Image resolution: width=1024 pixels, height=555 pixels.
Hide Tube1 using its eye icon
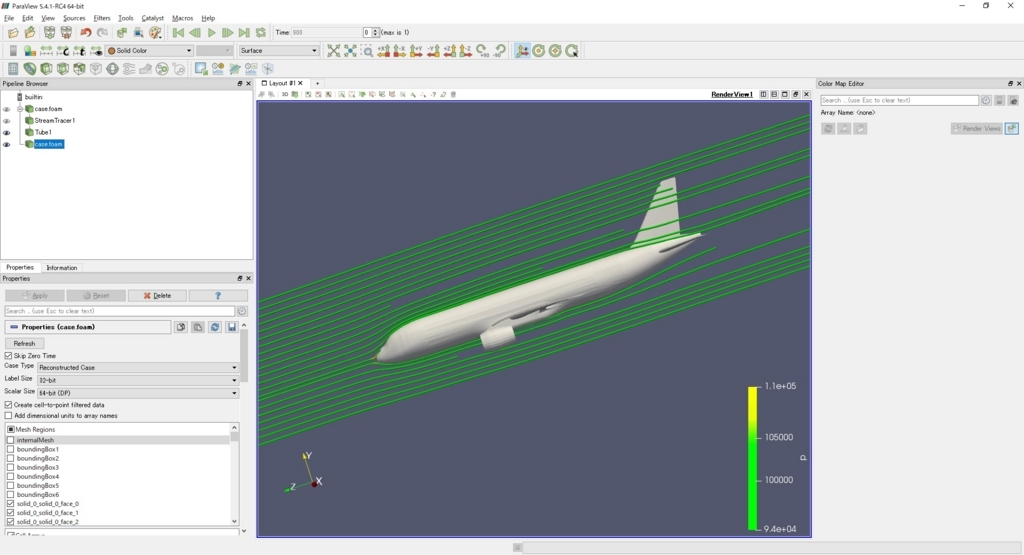tap(7, 133)
